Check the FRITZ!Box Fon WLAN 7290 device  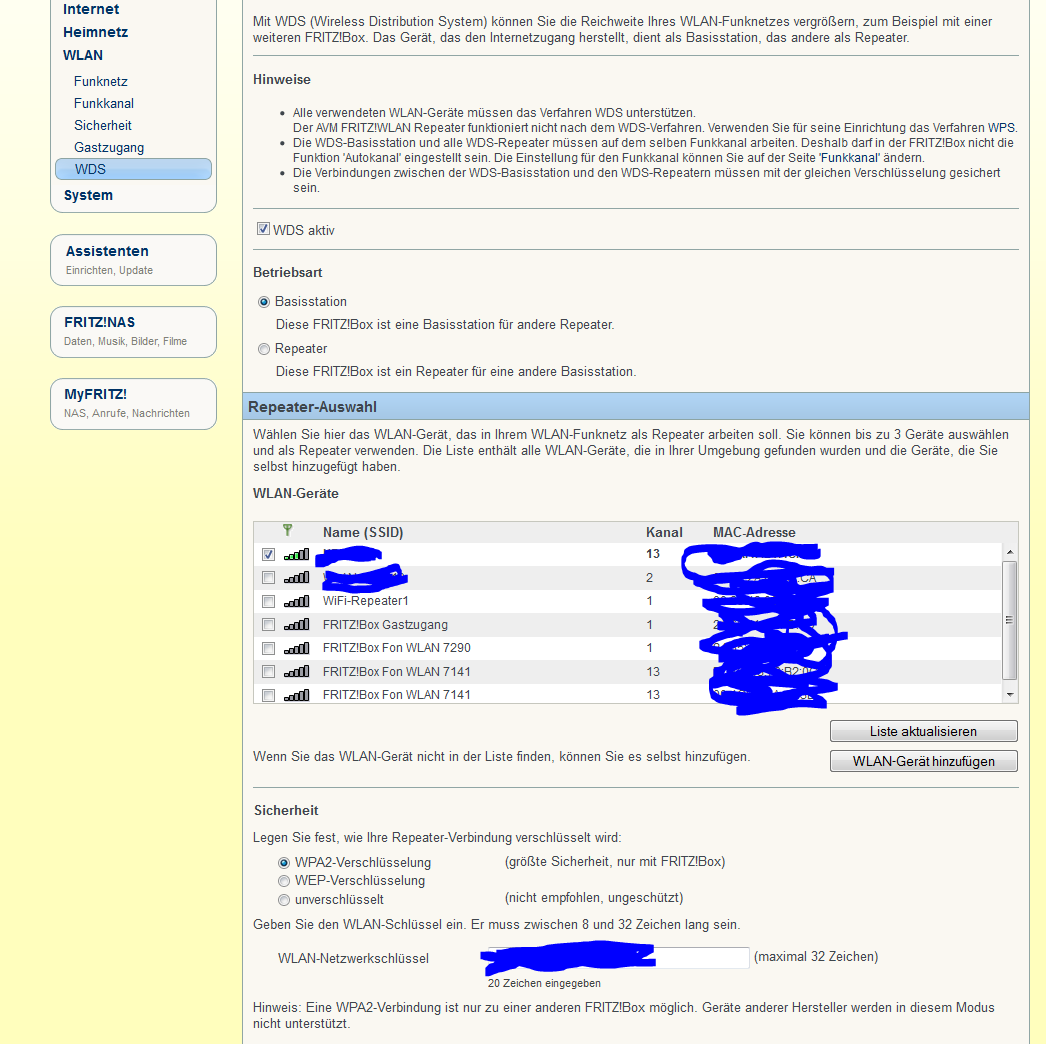click(x=268, y=648)
